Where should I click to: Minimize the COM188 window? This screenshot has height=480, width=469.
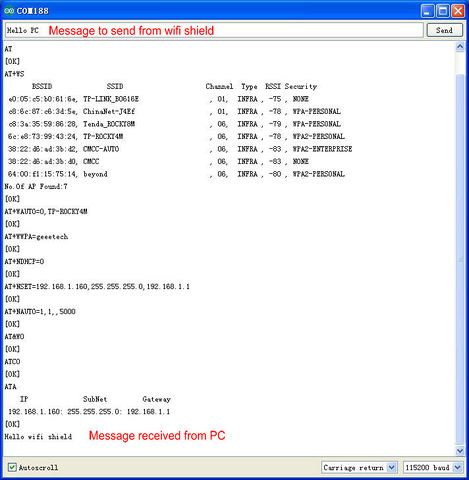click(427, 11)
